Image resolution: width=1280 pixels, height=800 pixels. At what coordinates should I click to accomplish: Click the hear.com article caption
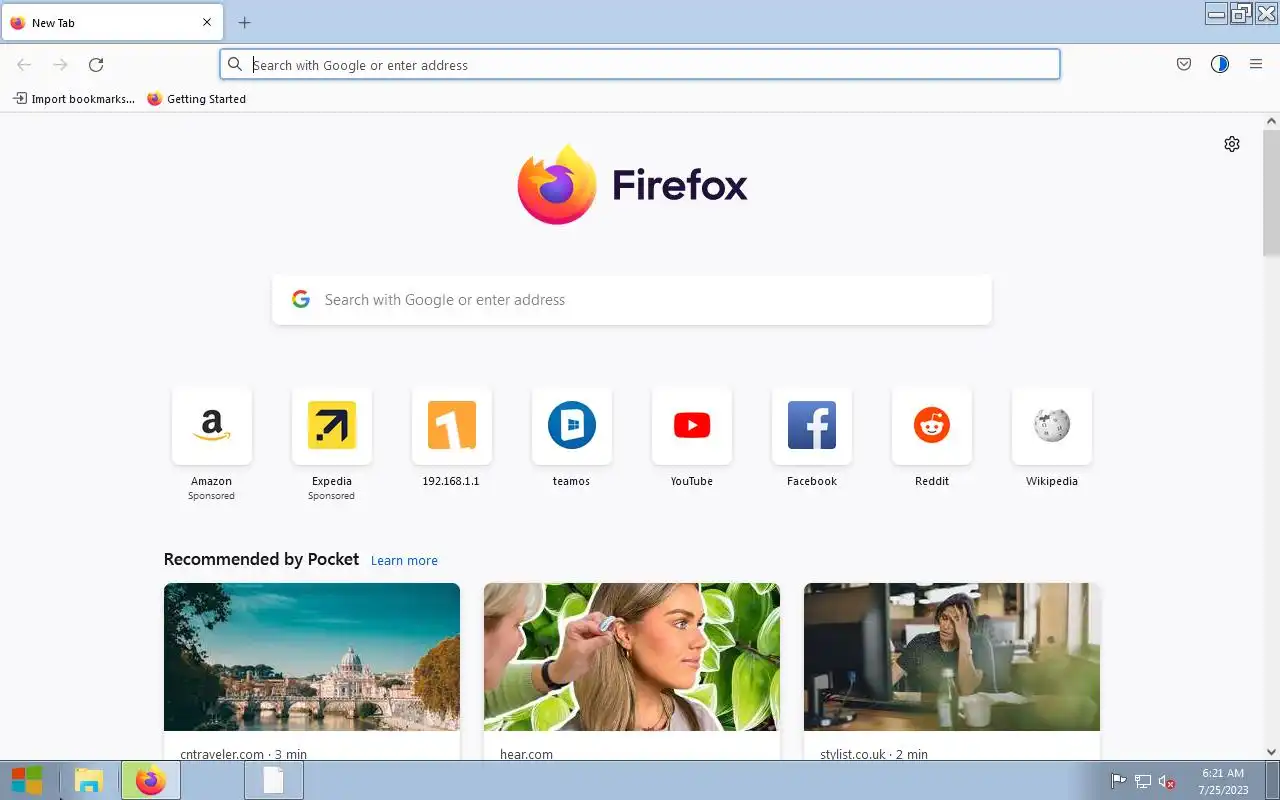click(526, 754)
